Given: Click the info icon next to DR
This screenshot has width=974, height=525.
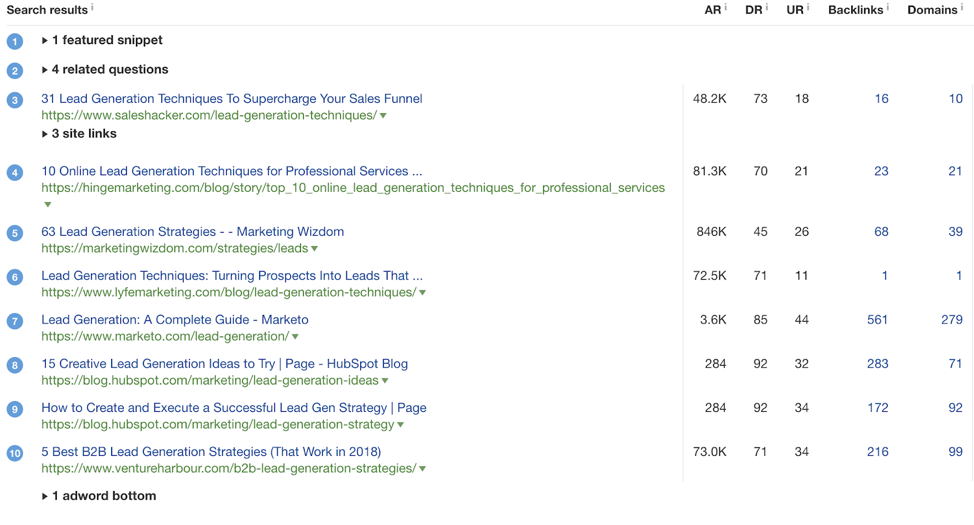Looking at the screenshot, I should click(767, 7).
